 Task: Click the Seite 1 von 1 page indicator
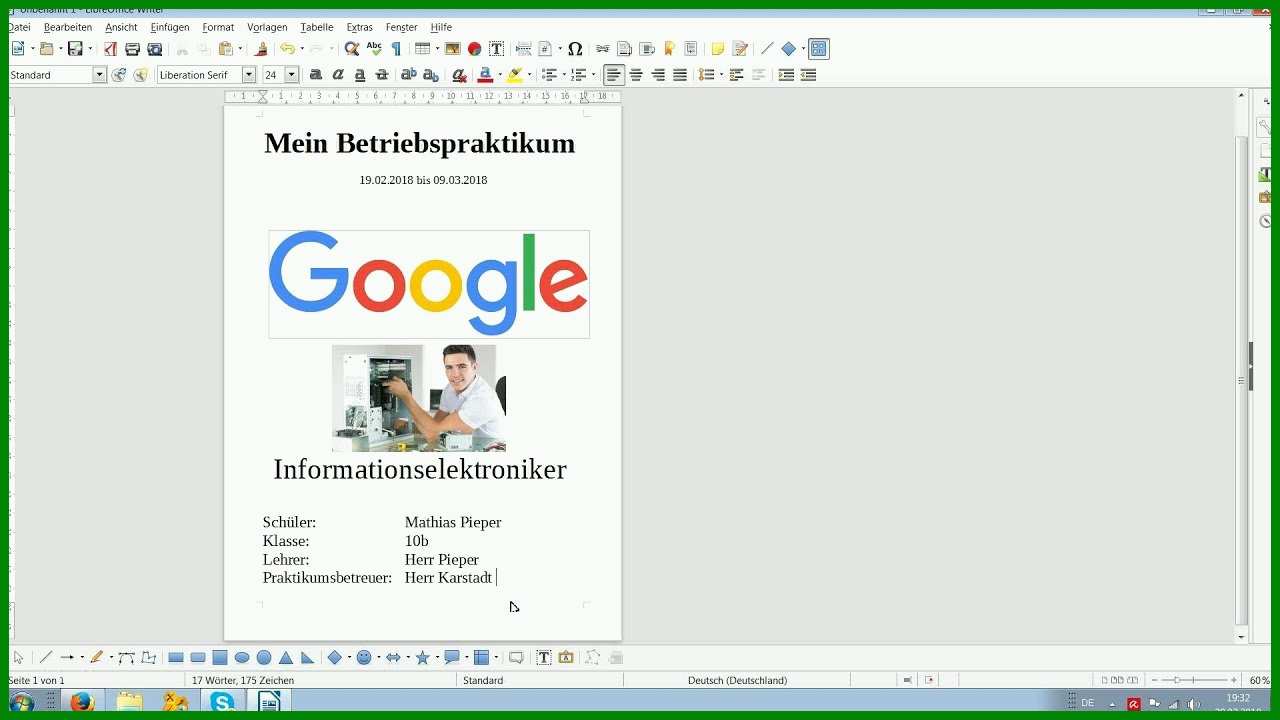36,680
